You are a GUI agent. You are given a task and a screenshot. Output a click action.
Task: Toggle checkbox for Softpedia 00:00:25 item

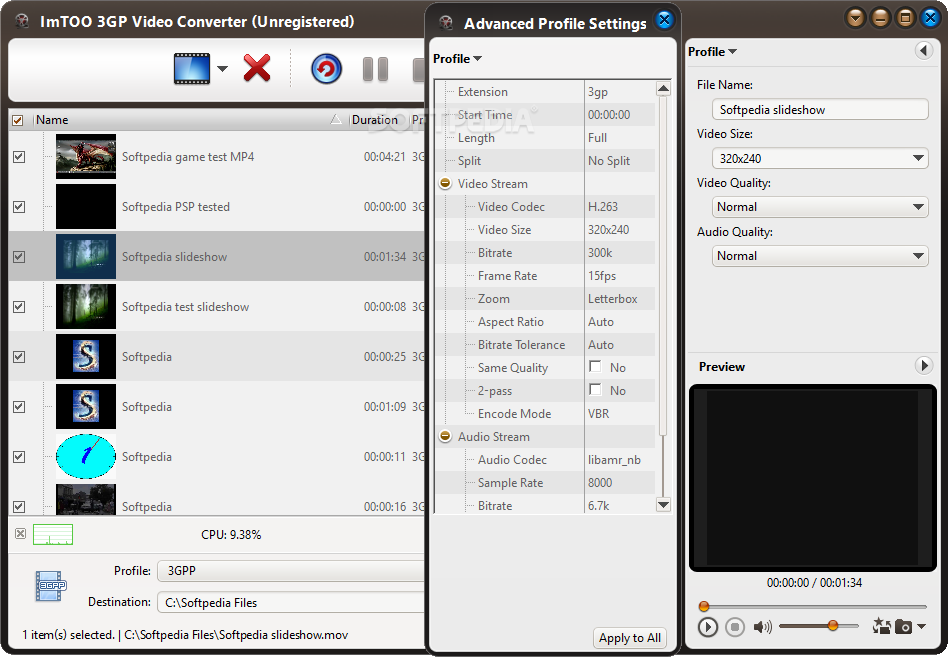pyautogui.click(x=19, y=357)
